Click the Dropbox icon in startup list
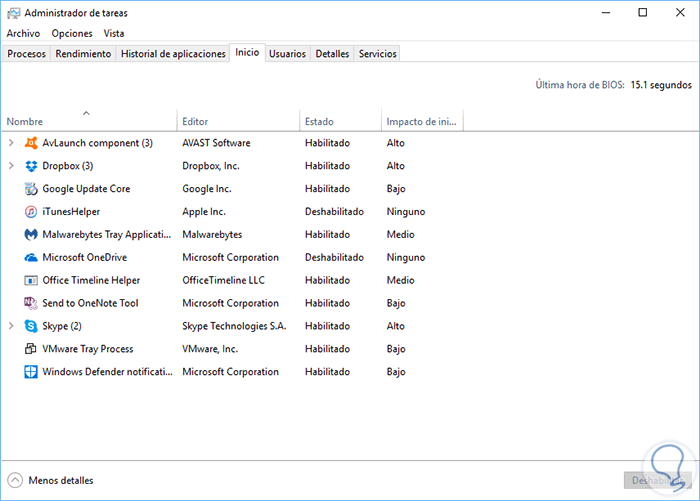 coord(32,166)
